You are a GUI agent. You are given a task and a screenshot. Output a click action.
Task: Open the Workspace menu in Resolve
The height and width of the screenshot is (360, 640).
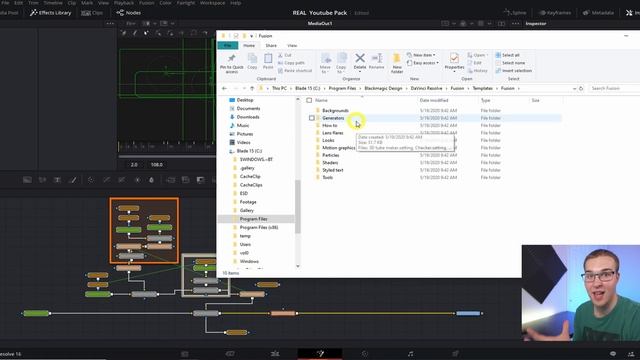[212, 3]
